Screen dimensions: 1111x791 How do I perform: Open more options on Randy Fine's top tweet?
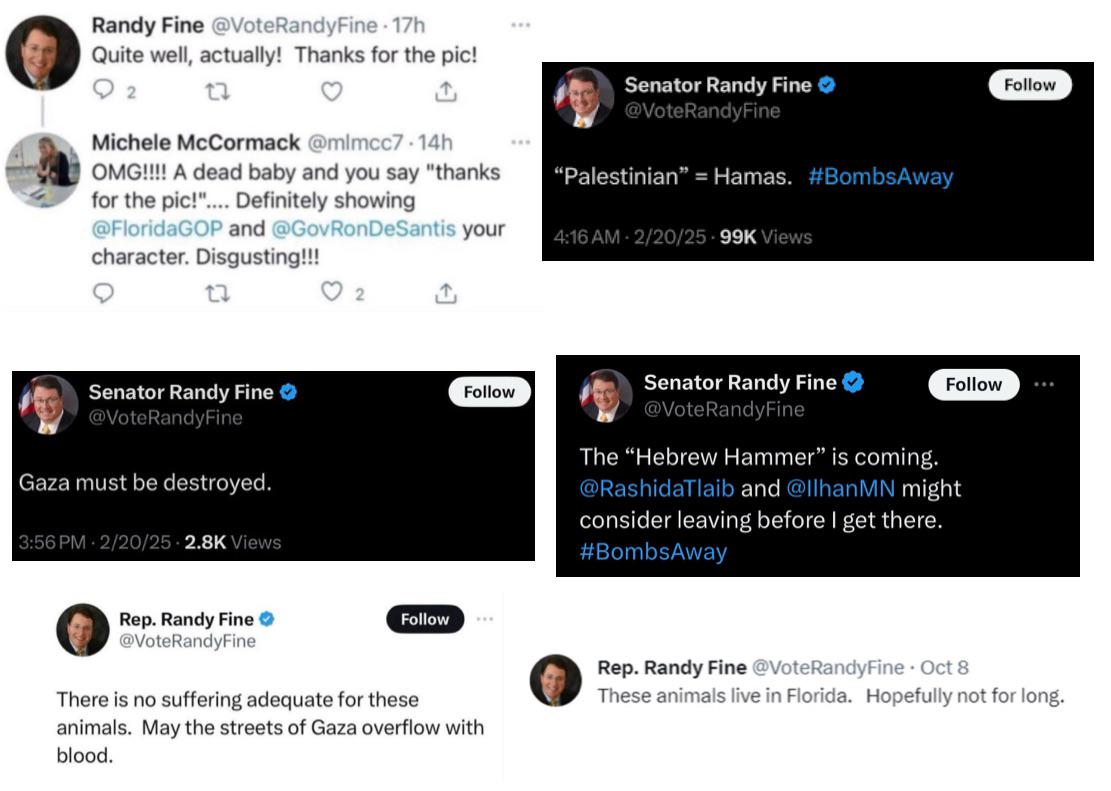[x=520, y=23]
